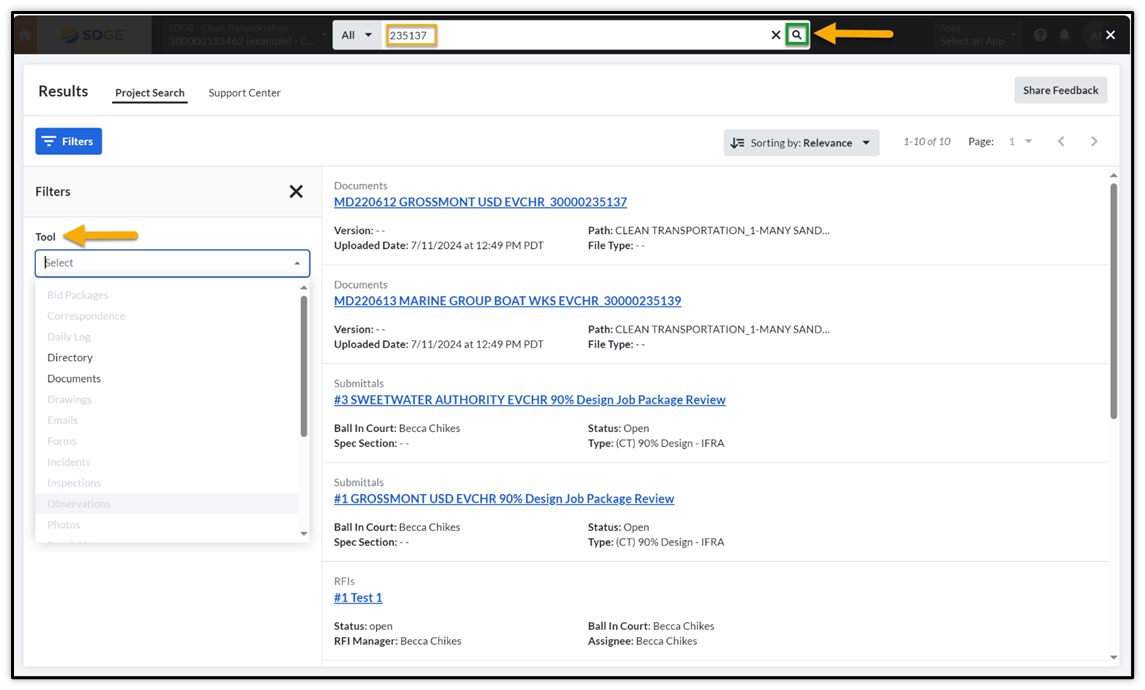
Task: Open MD220612 GROSSMONT USD EVCHR document link
Action: point(480,202)
